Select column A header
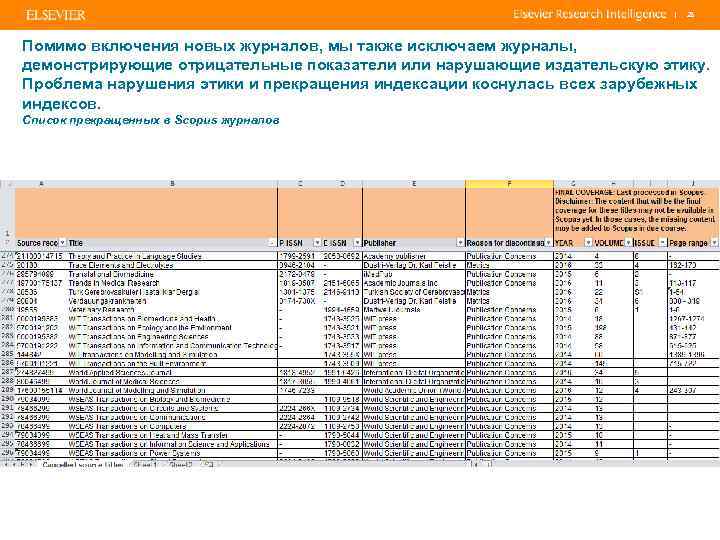Viewport: 720px width, 540px height. coord(41,184)
